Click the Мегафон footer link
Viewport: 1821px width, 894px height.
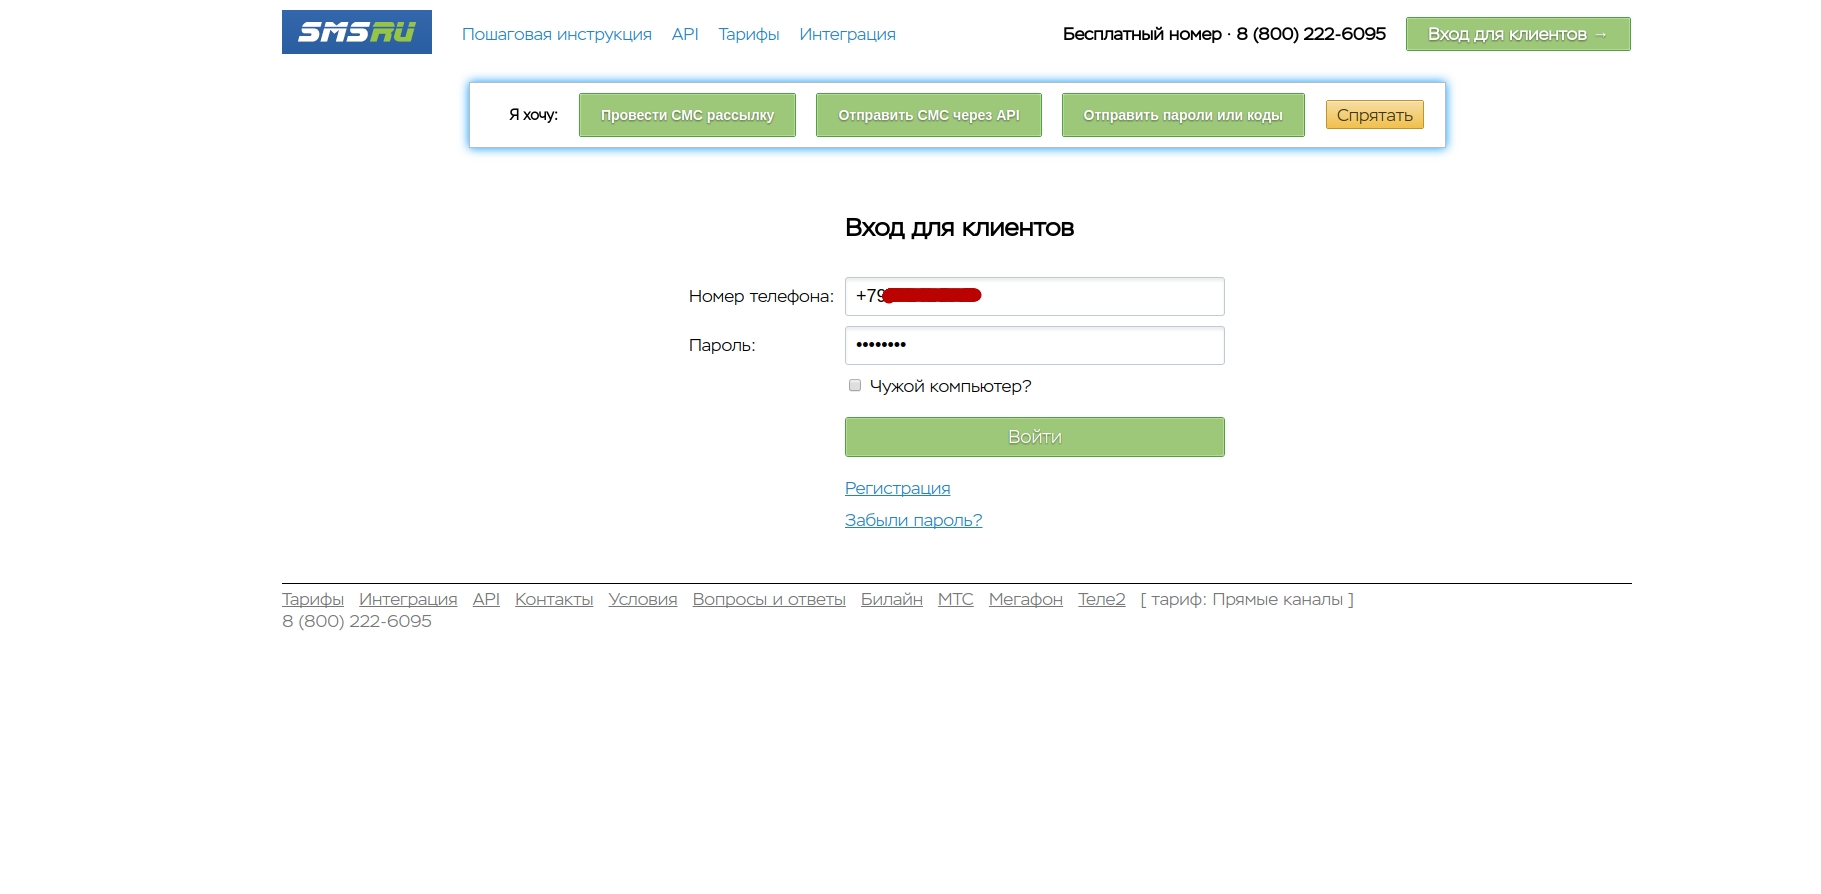tap(1026, 599)
